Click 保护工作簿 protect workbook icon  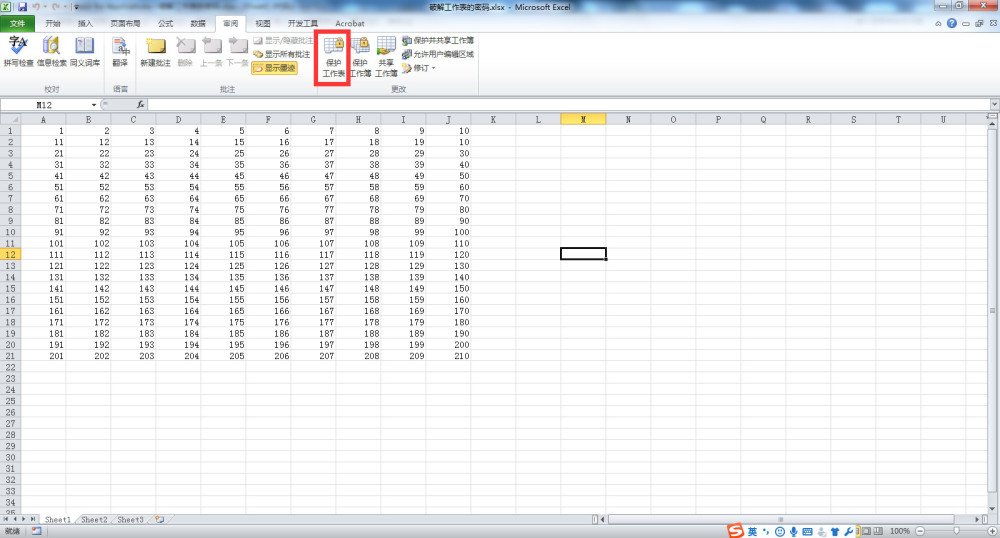360,46
